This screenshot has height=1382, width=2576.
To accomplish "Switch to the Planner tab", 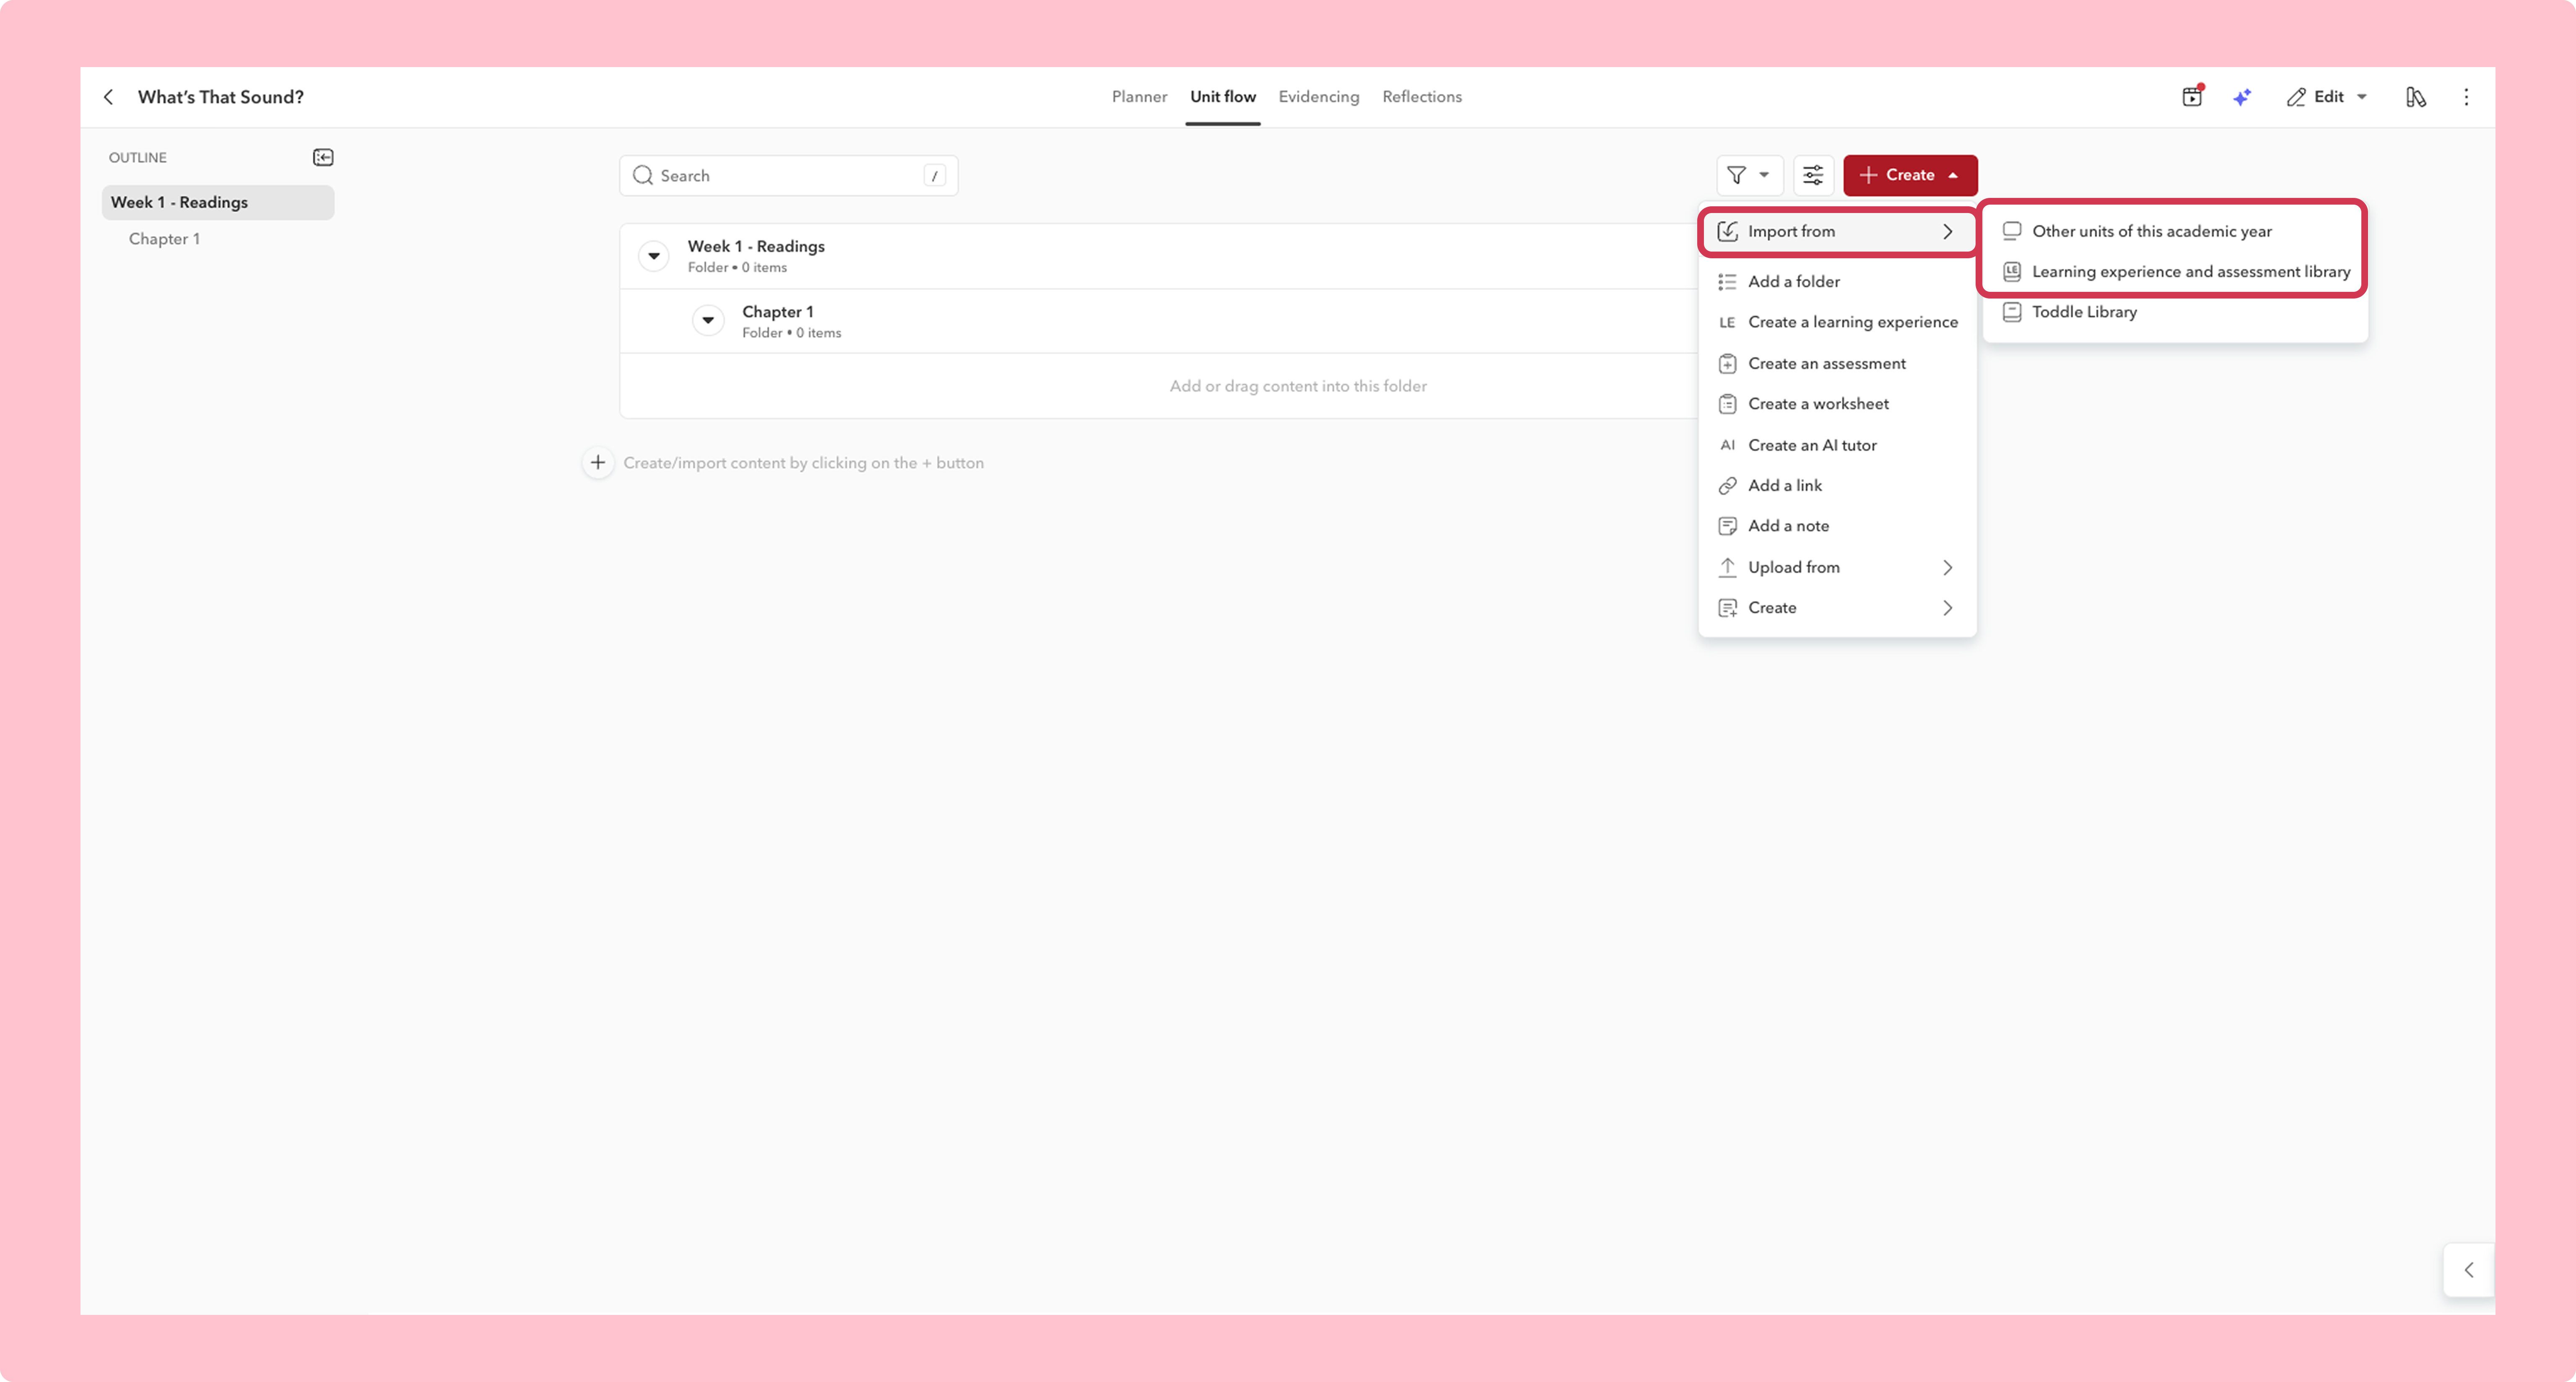I will point(1139,96).
